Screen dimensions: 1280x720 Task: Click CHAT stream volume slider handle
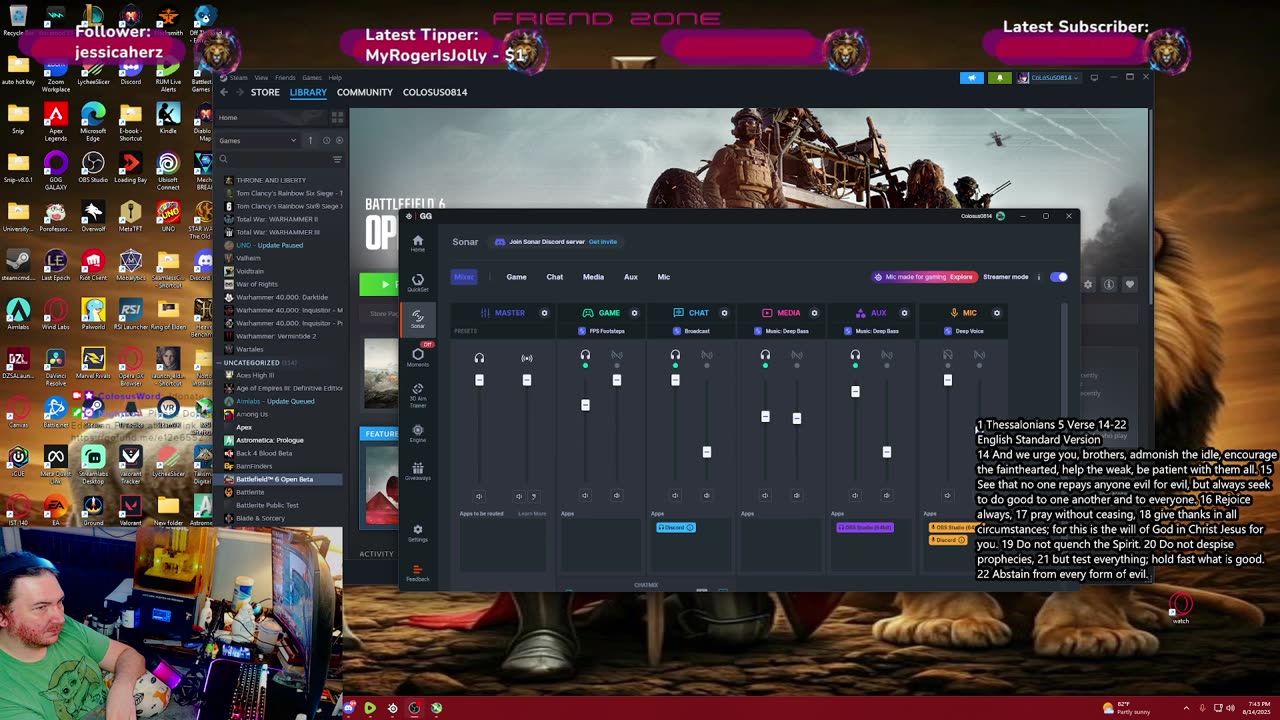(x=707, y=452)
